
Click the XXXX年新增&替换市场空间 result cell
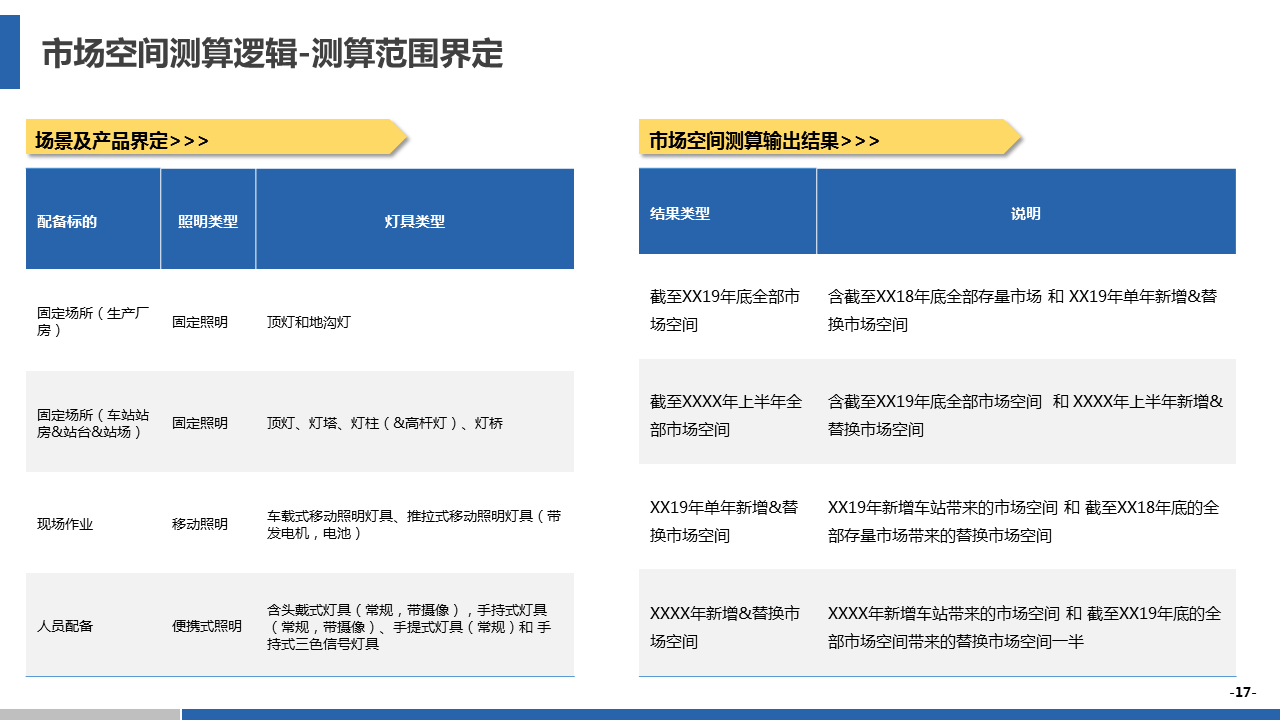click(x=725, y=627)
